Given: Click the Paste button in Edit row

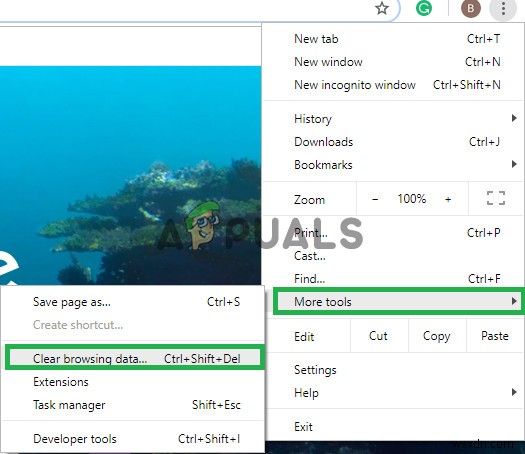Looking at the screenshot, I should point(495,336).
